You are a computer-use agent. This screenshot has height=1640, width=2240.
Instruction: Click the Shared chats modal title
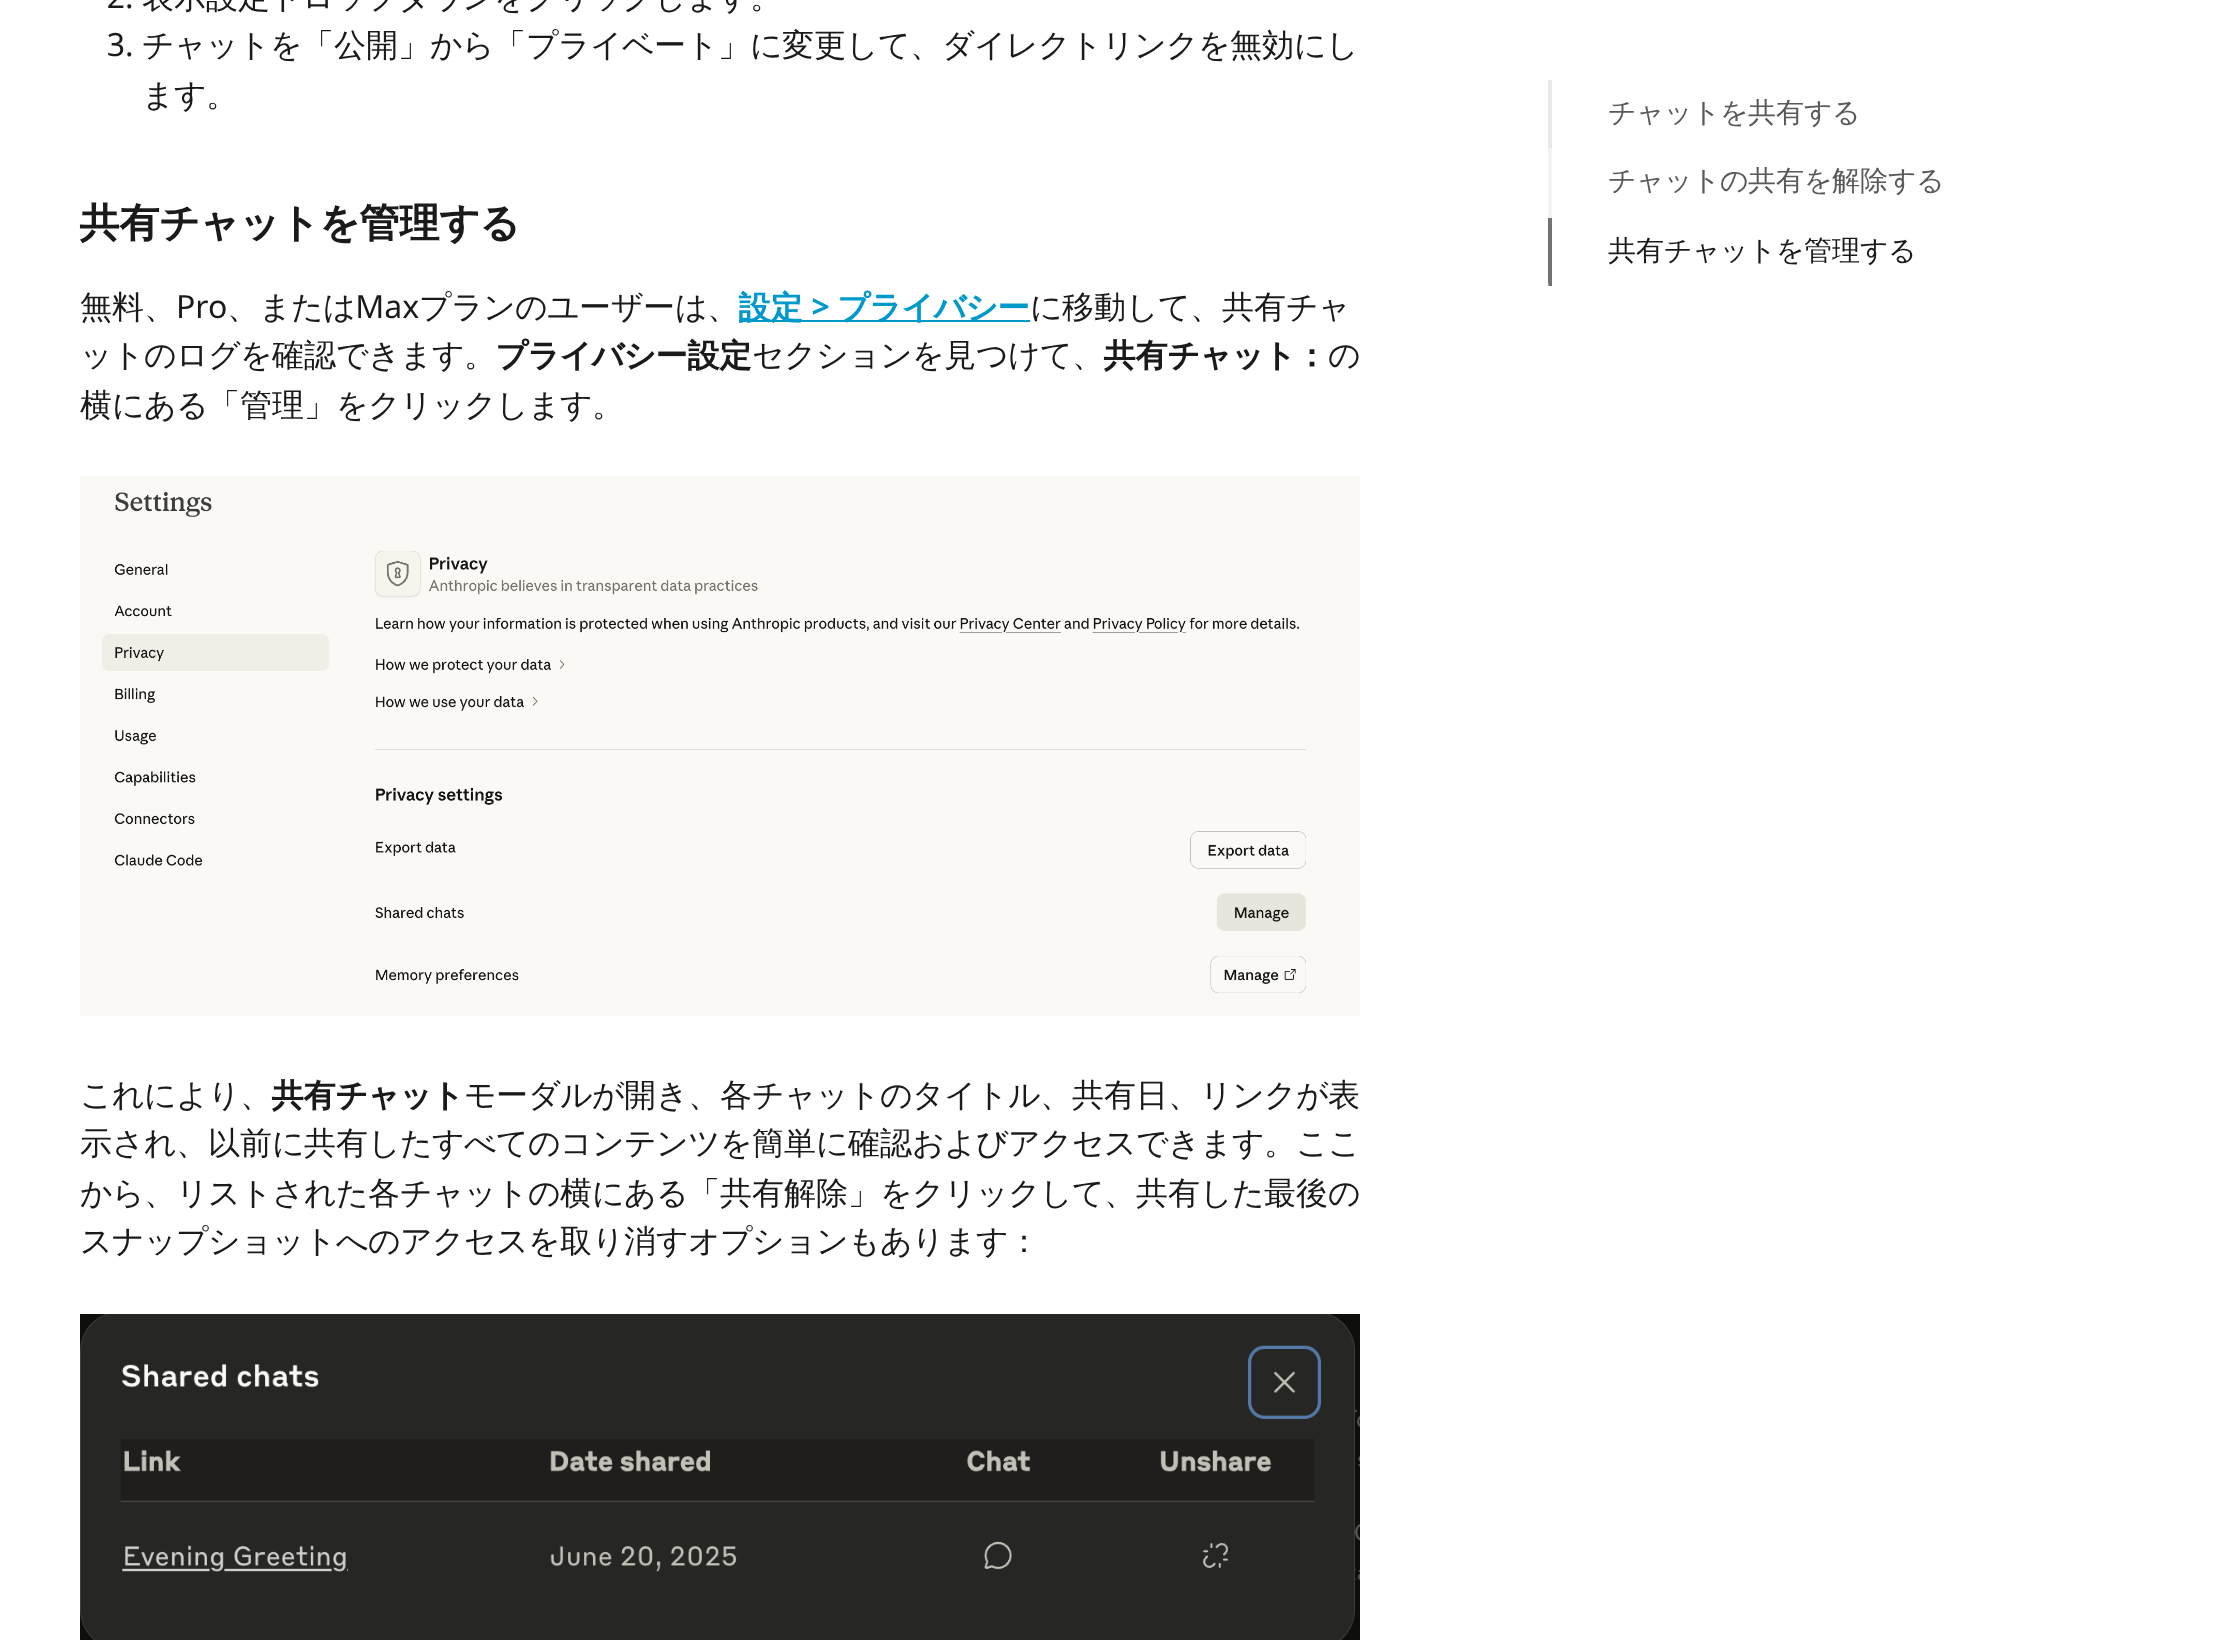(220, 1376)
